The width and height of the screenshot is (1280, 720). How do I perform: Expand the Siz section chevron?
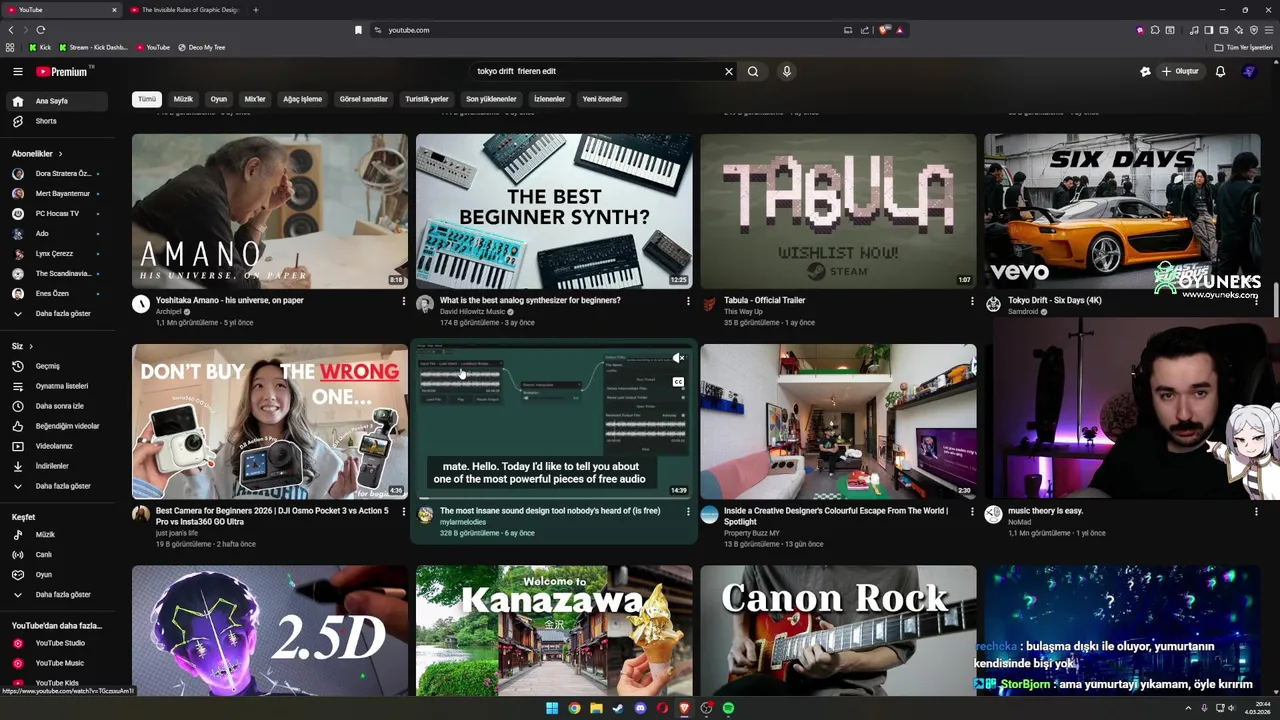click(x=32, y=346)
